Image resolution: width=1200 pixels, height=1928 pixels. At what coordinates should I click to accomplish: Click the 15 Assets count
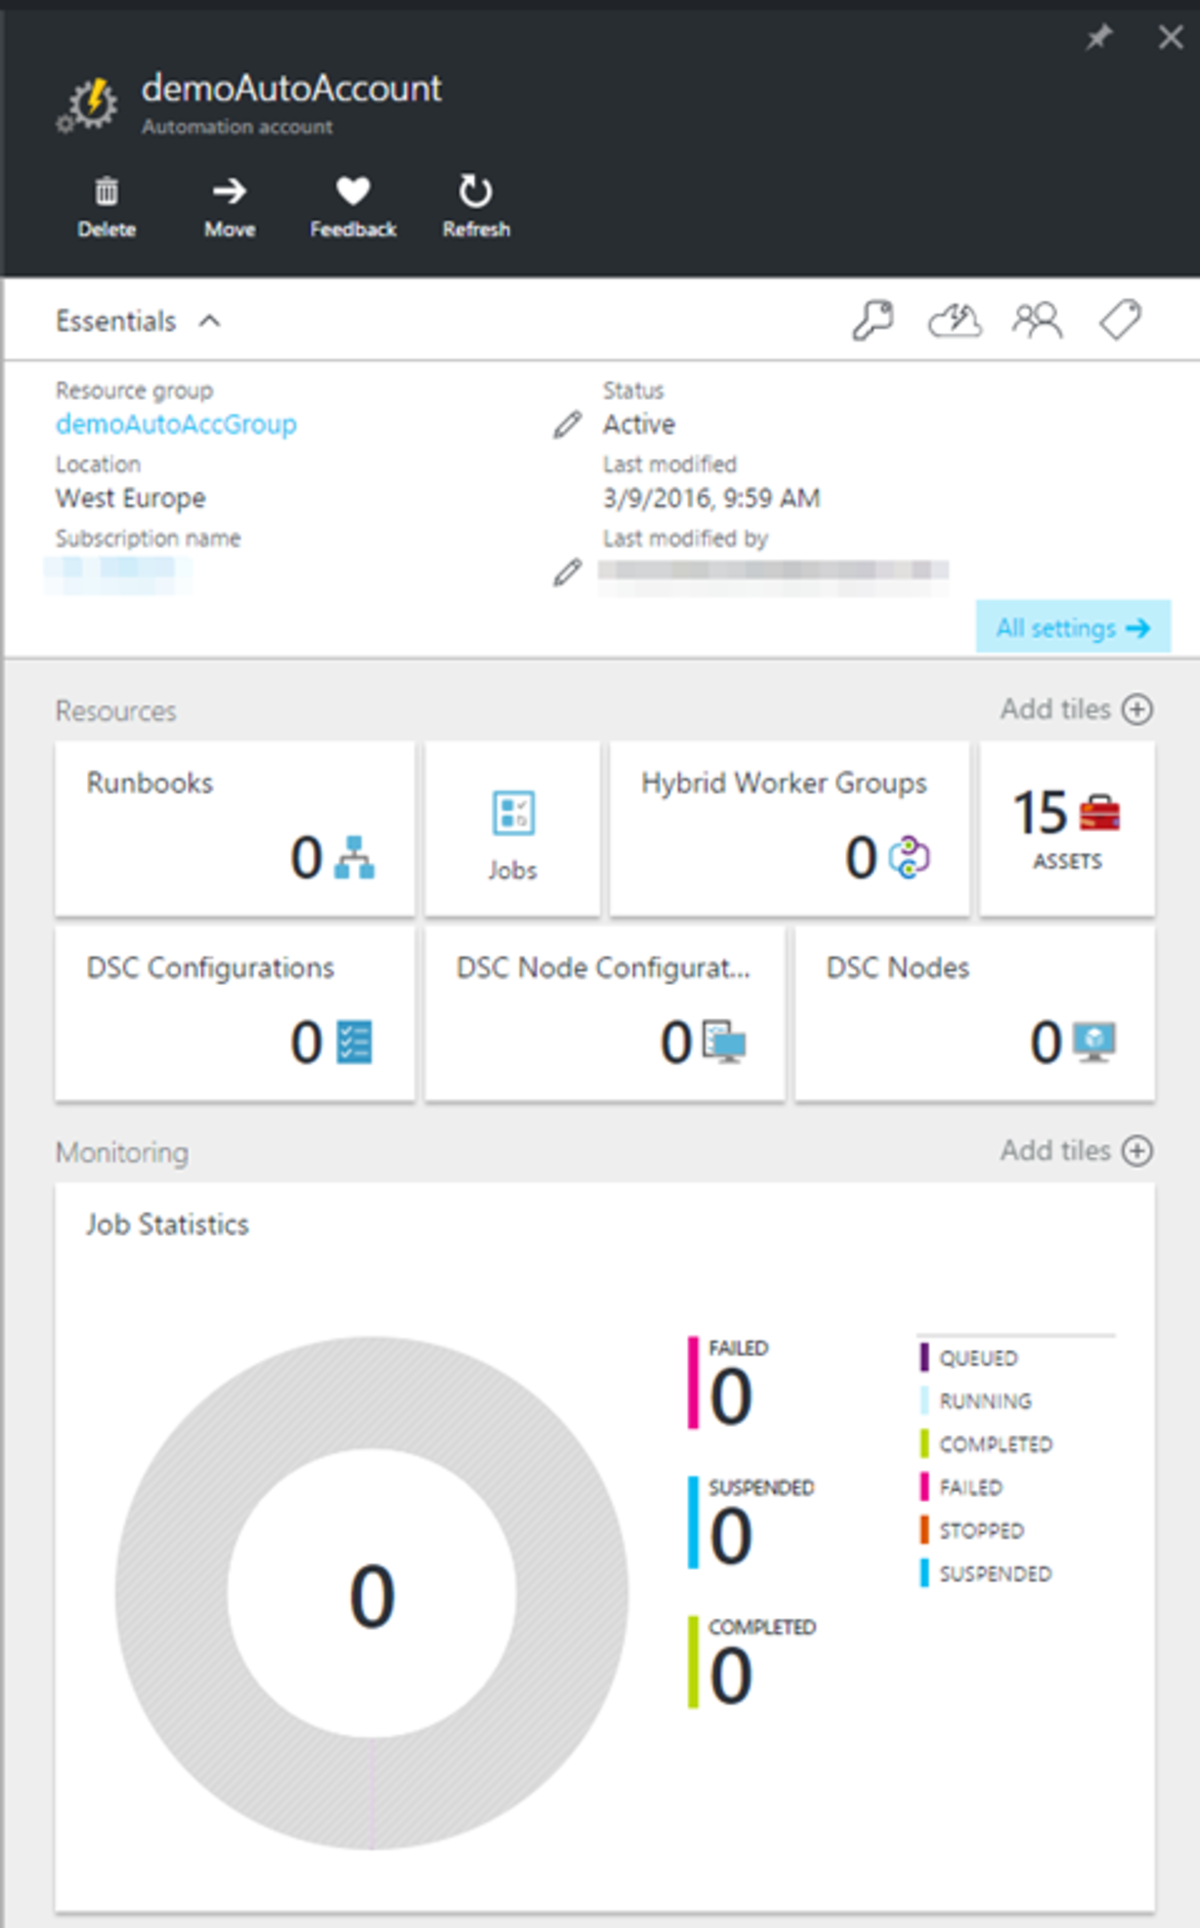[1040, 812]
